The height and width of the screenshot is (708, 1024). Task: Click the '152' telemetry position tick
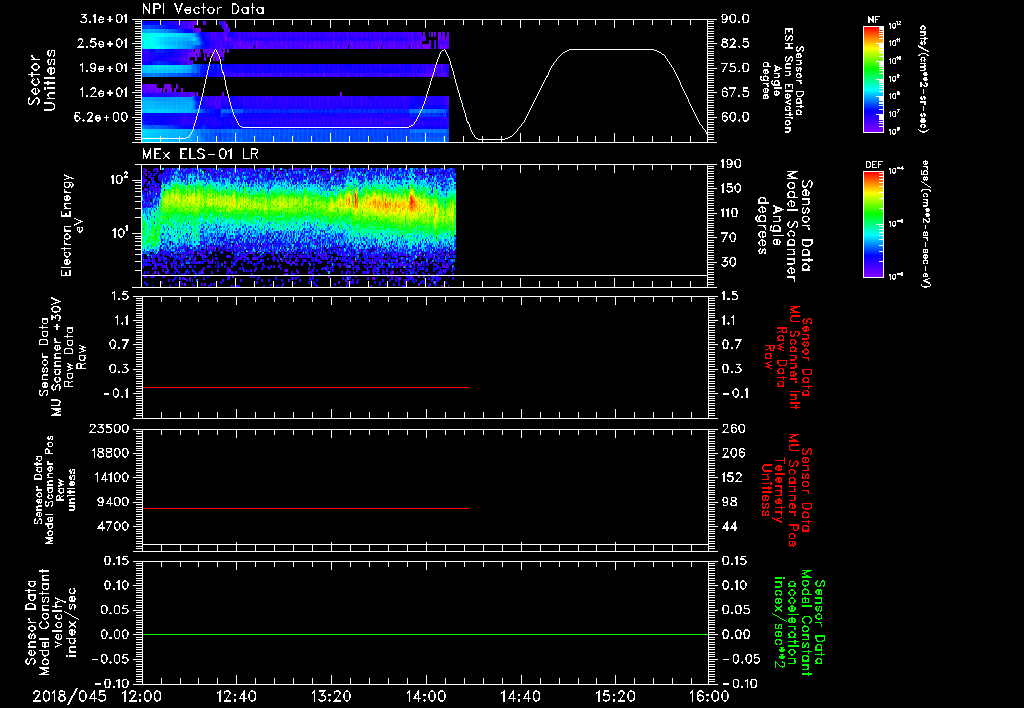(732, 477)
